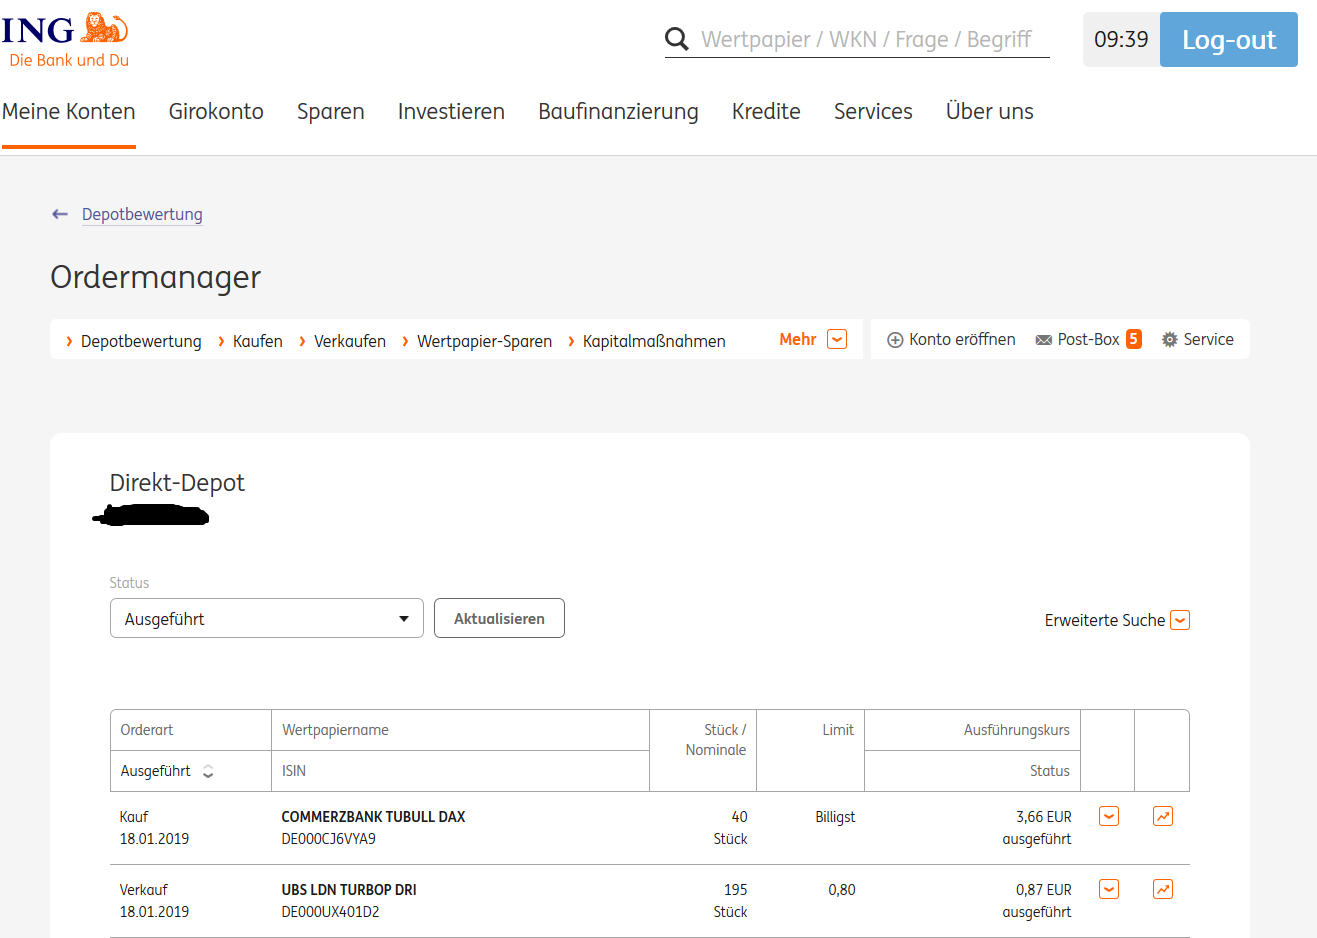
Task: Expand details for the UBS order row
Action: point(1108,890)
